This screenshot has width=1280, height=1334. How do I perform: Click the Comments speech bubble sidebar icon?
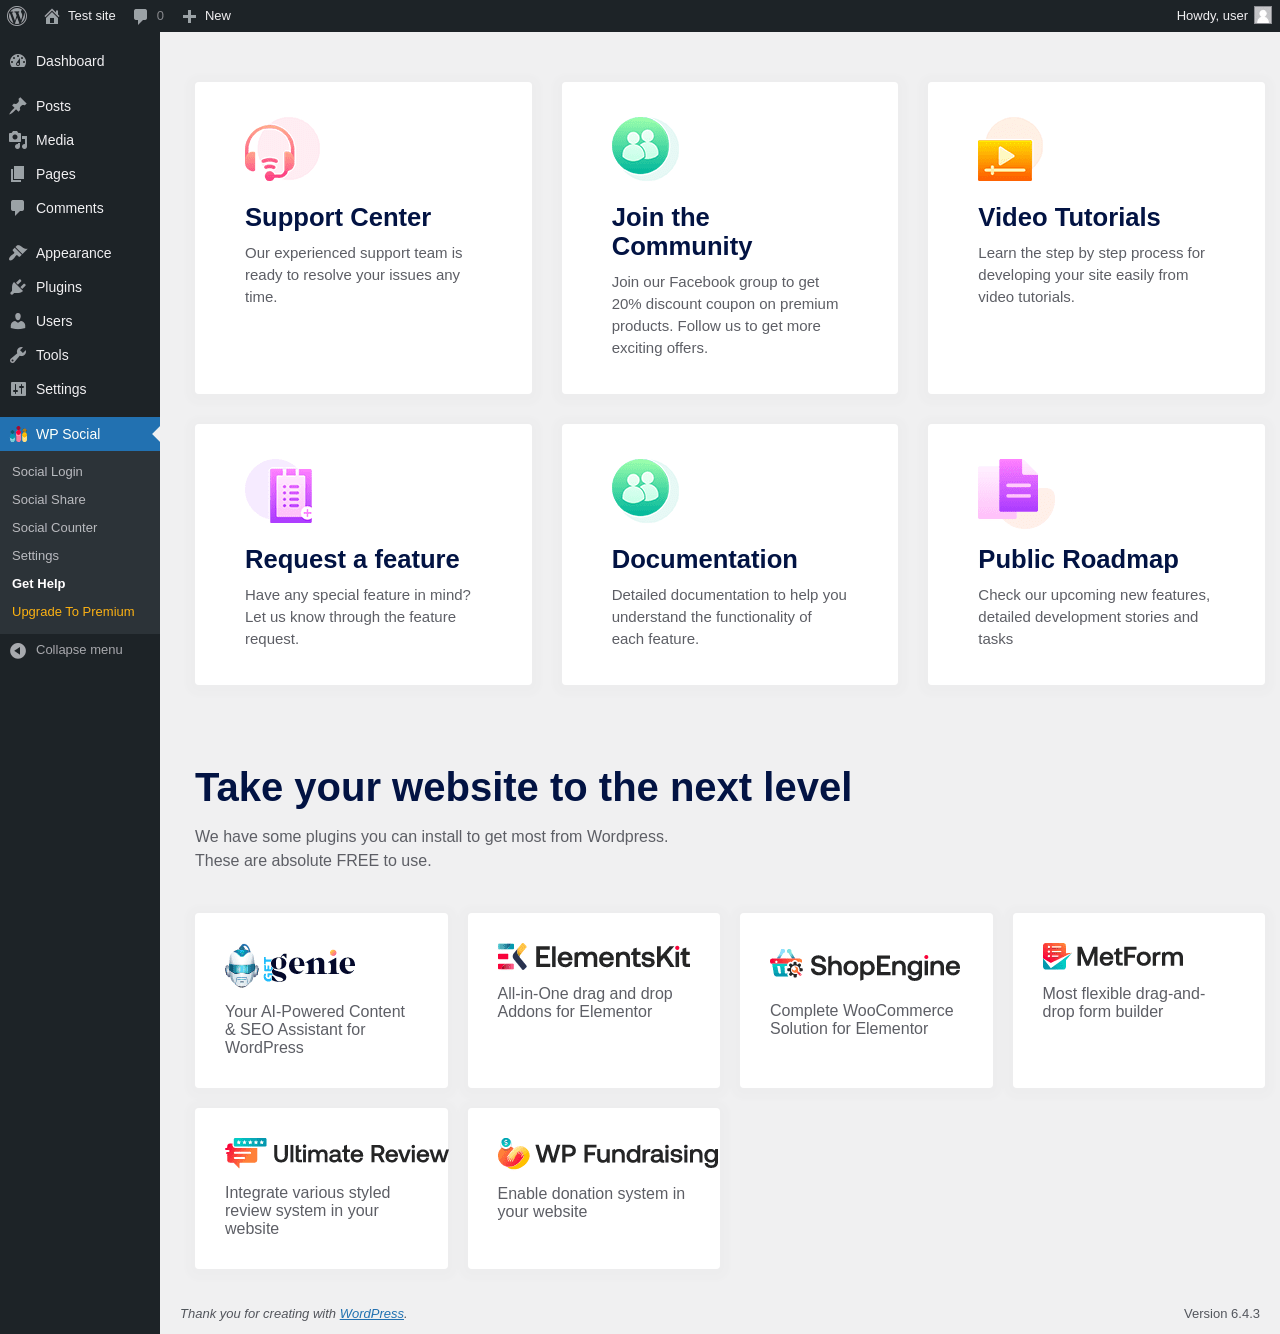(x=18, y=208)
